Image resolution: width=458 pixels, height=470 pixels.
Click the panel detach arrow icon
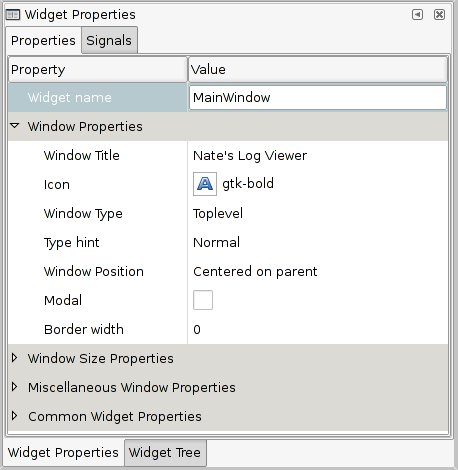tap(417, 14)
